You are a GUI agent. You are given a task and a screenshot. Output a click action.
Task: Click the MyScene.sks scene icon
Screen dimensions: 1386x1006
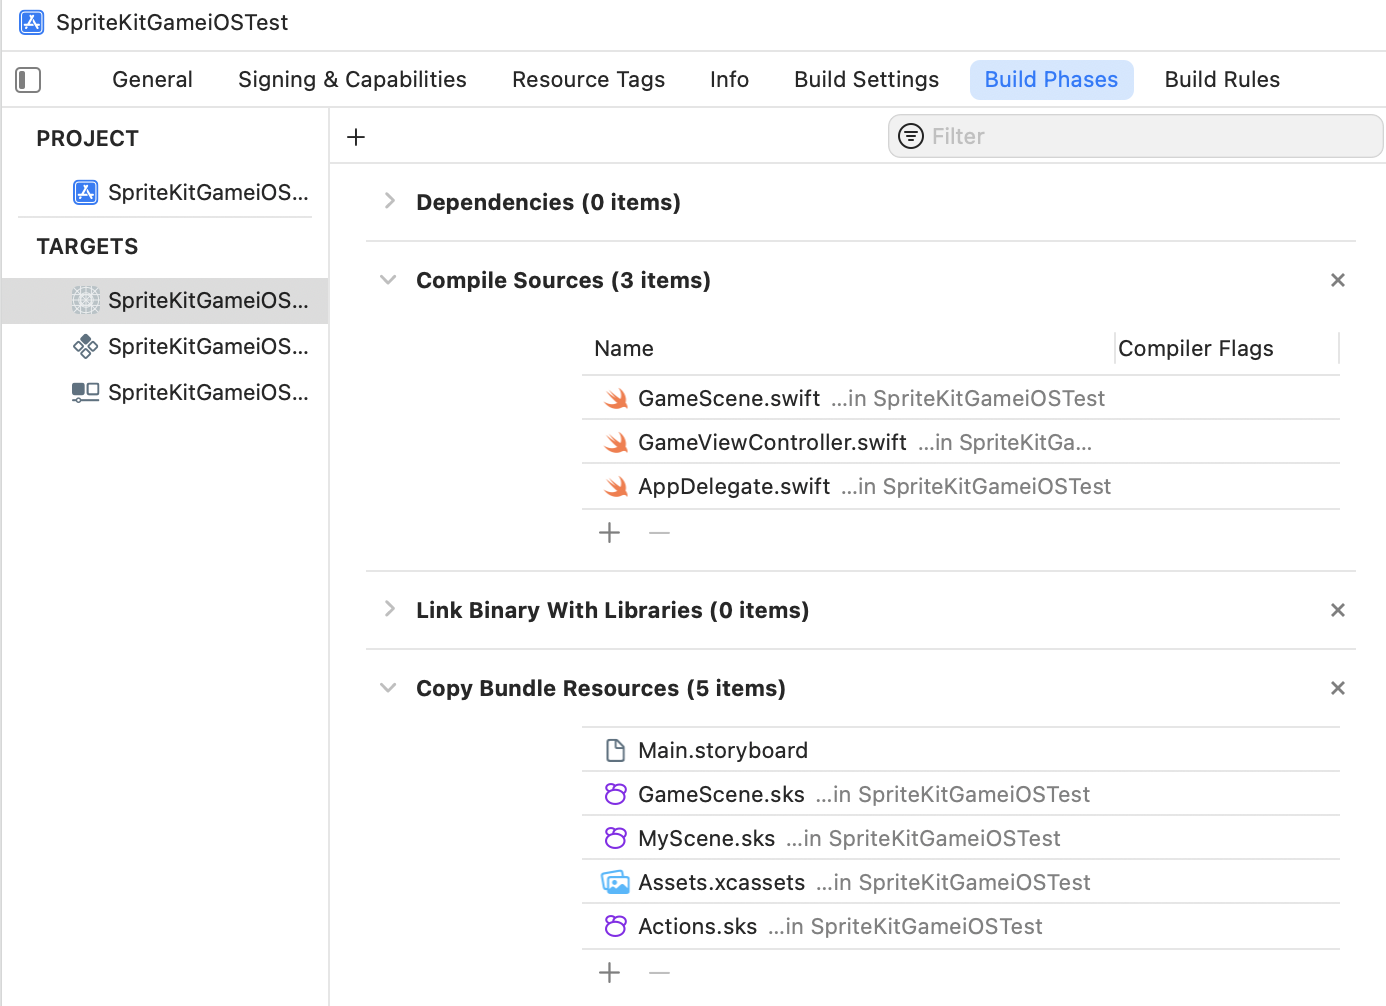pos(616,838)
